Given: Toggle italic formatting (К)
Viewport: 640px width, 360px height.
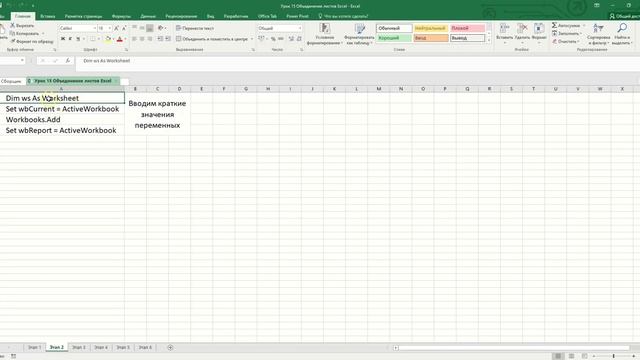Looking at the screenshot, I should (x=70, y=39).
